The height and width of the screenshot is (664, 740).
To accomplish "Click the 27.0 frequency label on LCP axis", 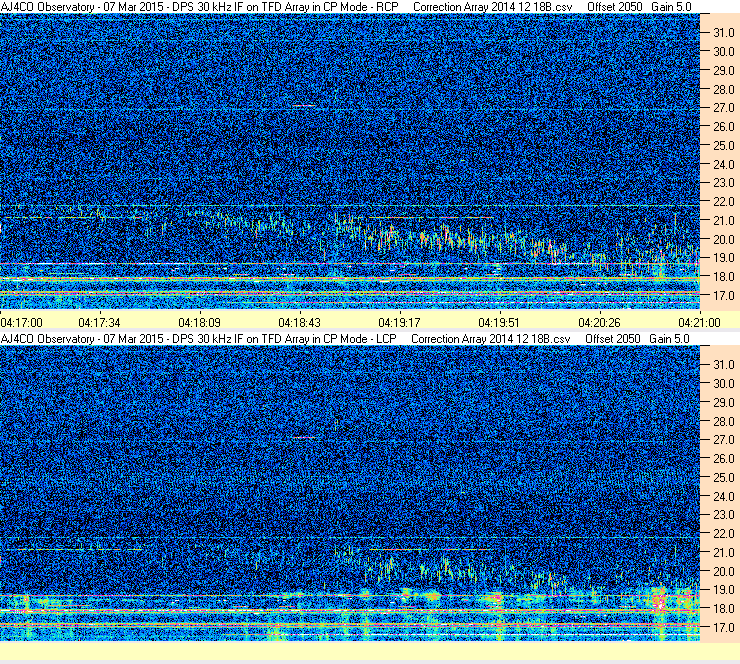I will point(723,440).
